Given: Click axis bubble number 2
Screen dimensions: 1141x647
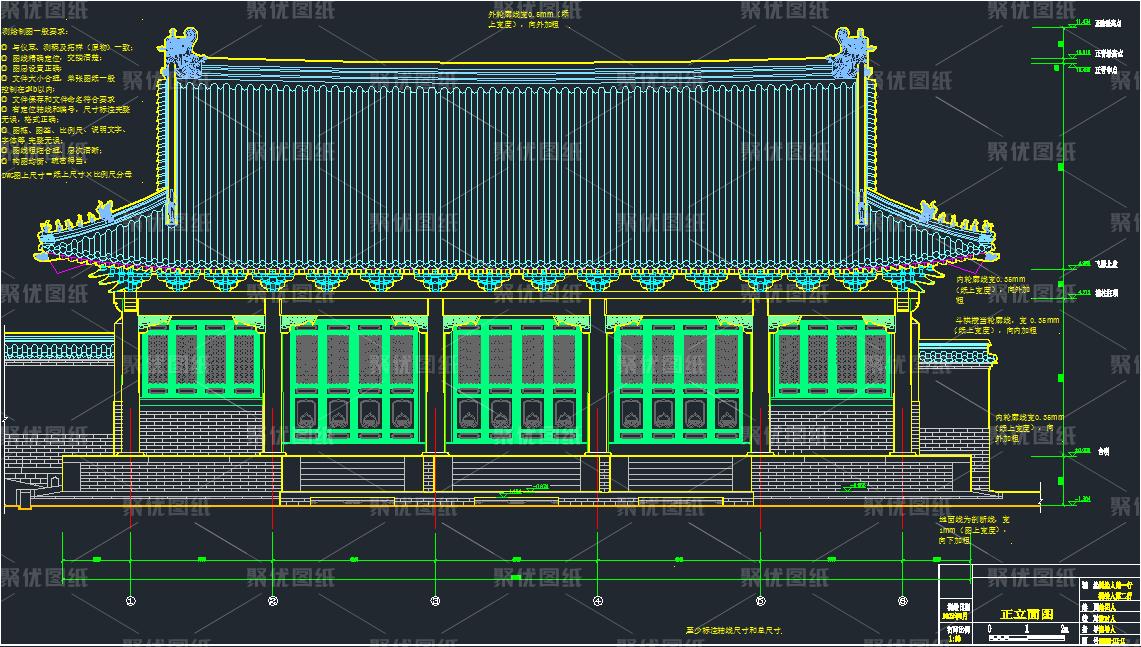Looking at the screenshot, I should [x=273, y=600].
